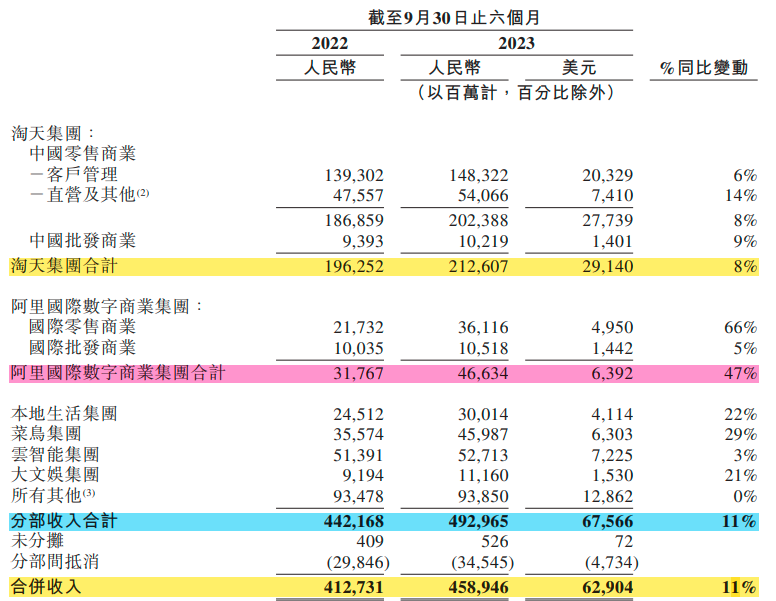
Task: Click the value 54,066
Action: [x=483, y=196]
